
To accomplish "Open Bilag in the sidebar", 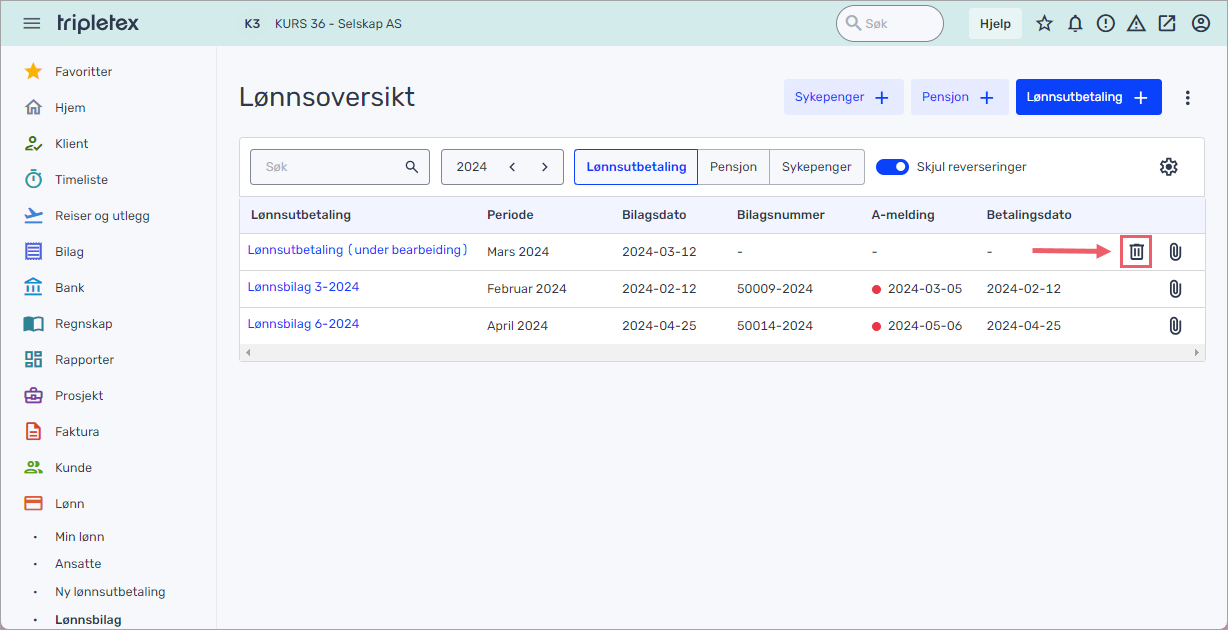I will tap(69, 252).
